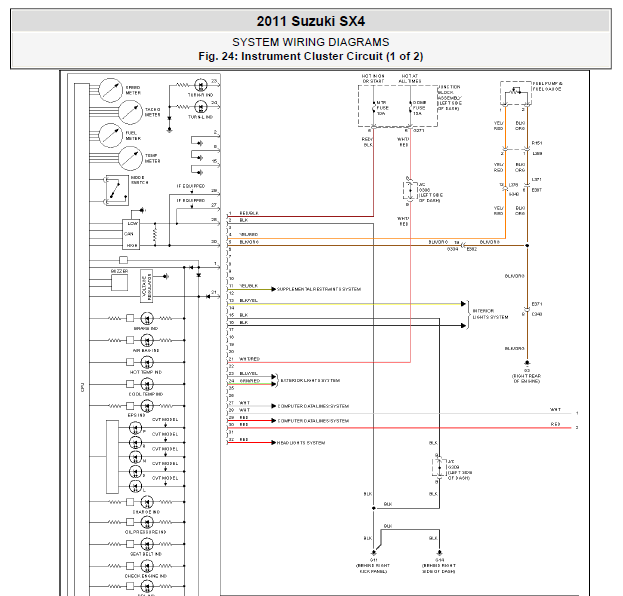Click the J/C connector symbol on the WHT/RED wire
The image size is (623, 596).
tap(410, 191)
